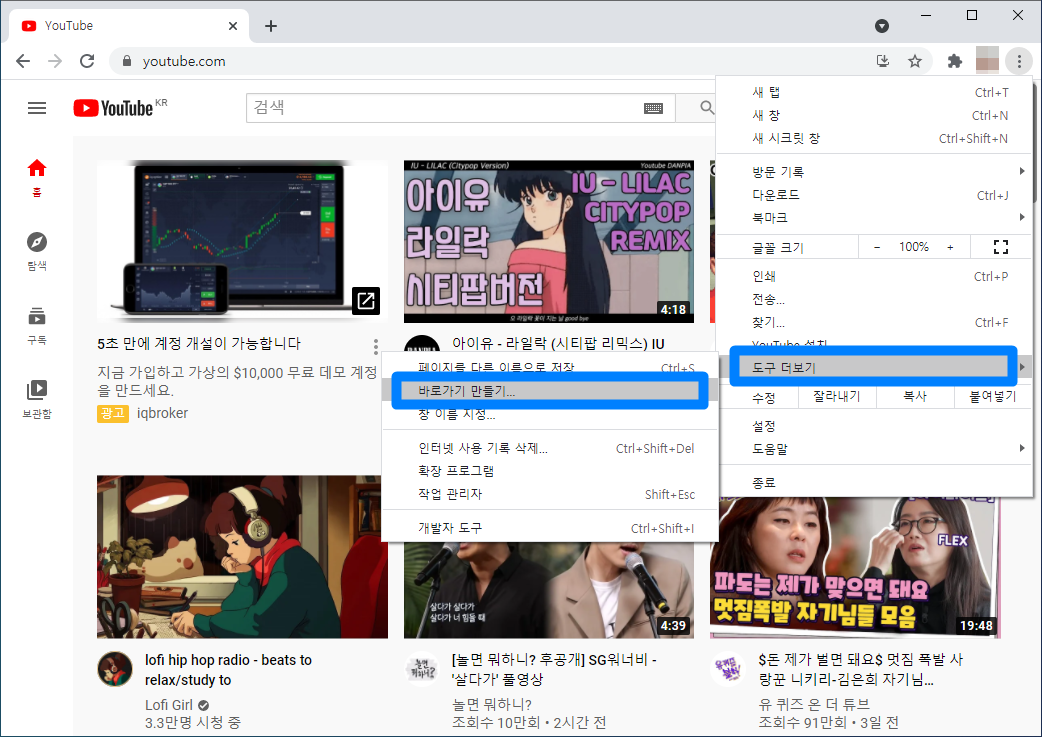Go to YouTube Home in sidebar
The width and height of the screenshot is (1042, 737).
pos(37,177)
